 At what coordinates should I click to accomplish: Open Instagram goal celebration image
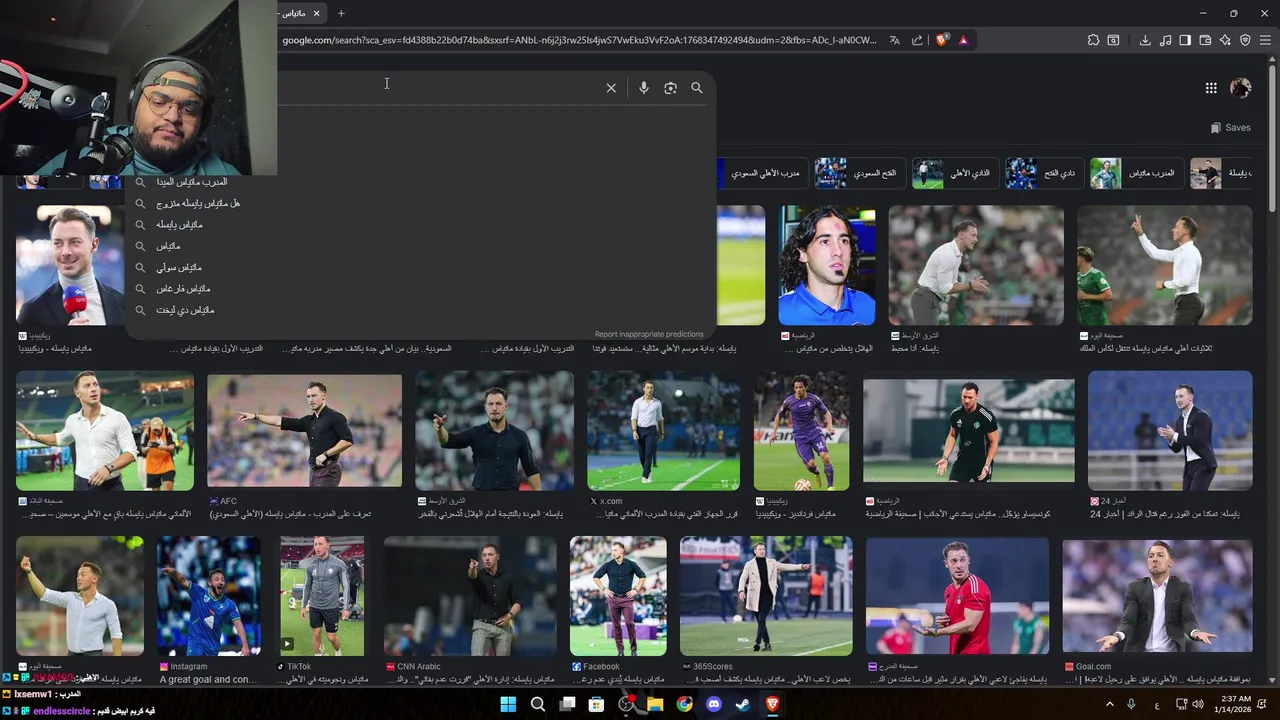pyautogui.click(x=209, y=596)
